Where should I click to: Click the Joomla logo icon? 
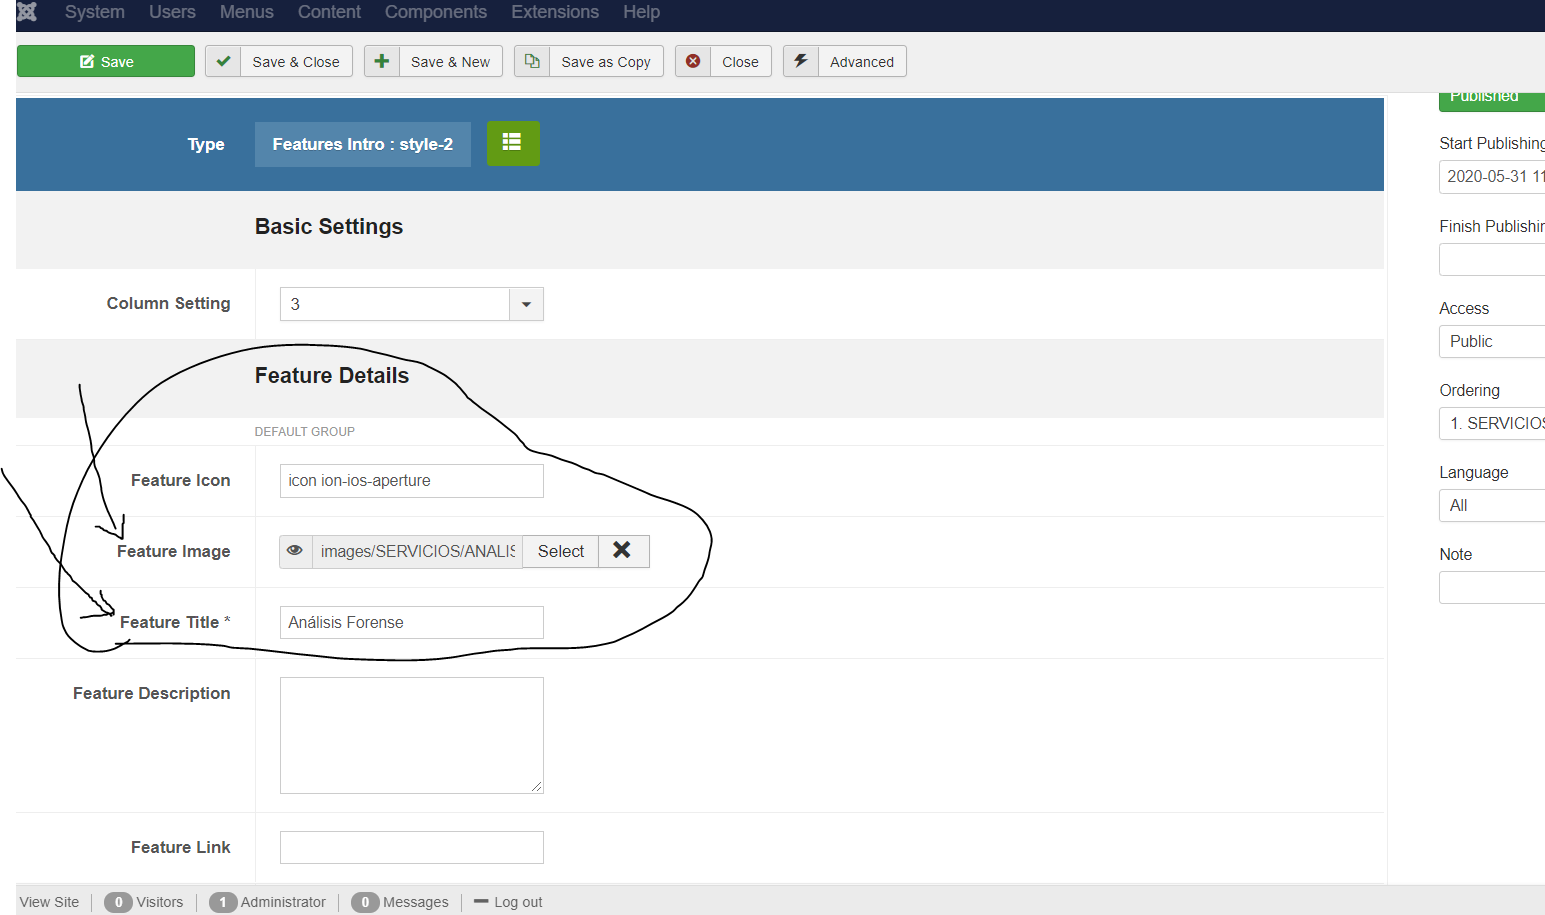coord(27,12)
